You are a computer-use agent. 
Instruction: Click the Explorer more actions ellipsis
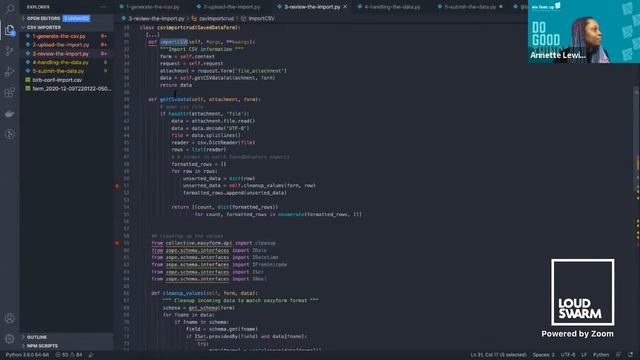(103, 7)
